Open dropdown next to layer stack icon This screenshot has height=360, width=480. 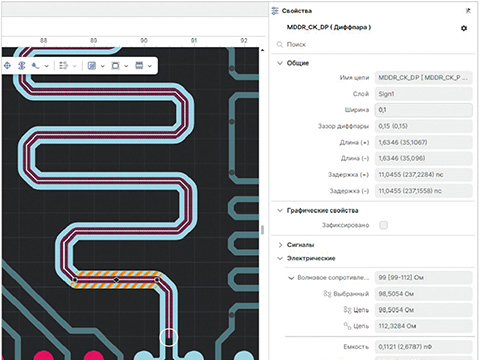[x=150, y=66]
